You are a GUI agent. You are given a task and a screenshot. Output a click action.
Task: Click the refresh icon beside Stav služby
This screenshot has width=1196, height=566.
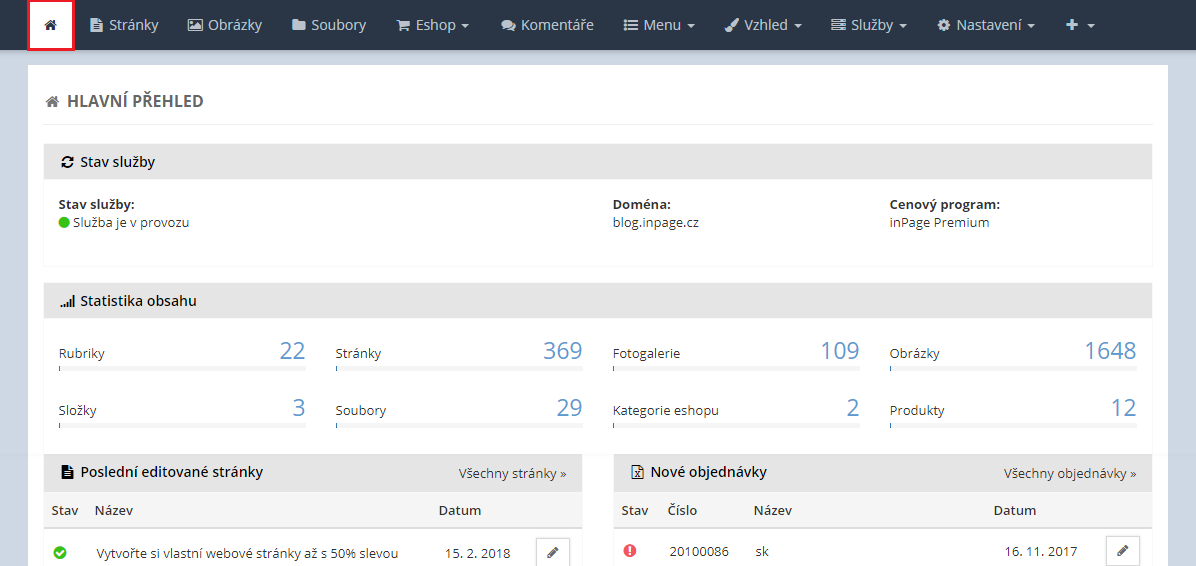67,162
